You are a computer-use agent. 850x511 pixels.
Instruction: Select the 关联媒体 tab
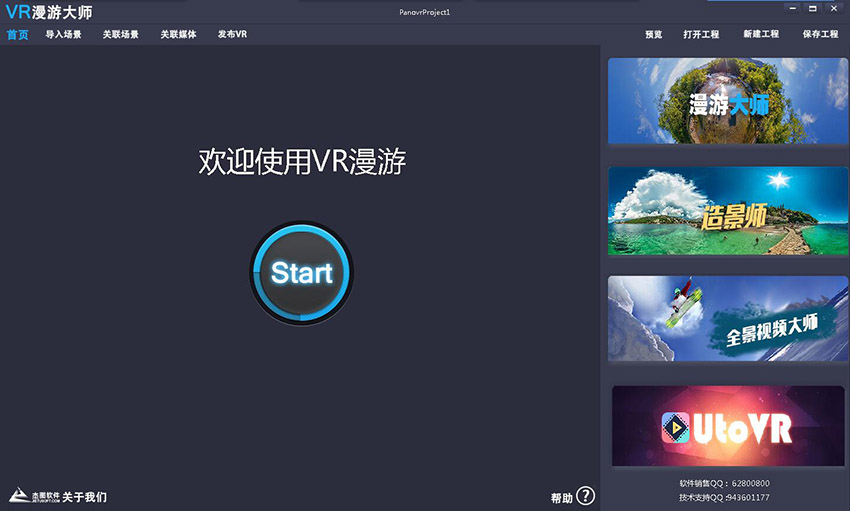(178, 34)
